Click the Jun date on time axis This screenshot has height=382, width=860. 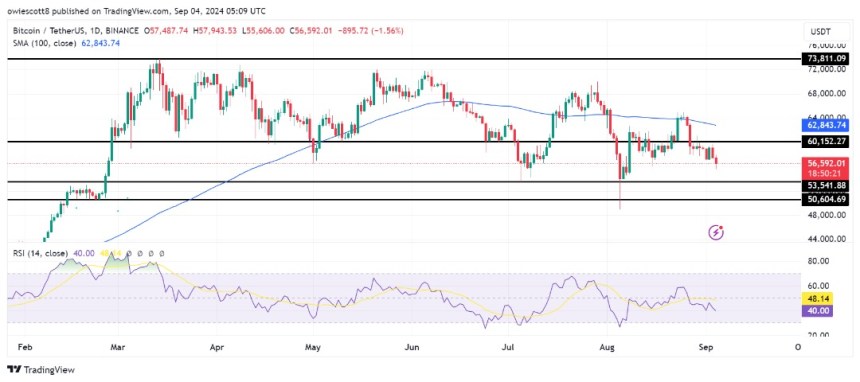[x=411, y=347]
